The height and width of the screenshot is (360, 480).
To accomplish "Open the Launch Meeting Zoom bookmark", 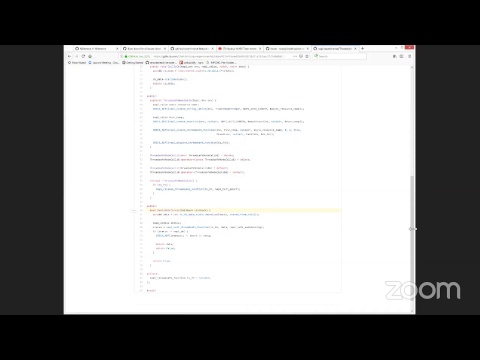I will [x=104, y=63].
